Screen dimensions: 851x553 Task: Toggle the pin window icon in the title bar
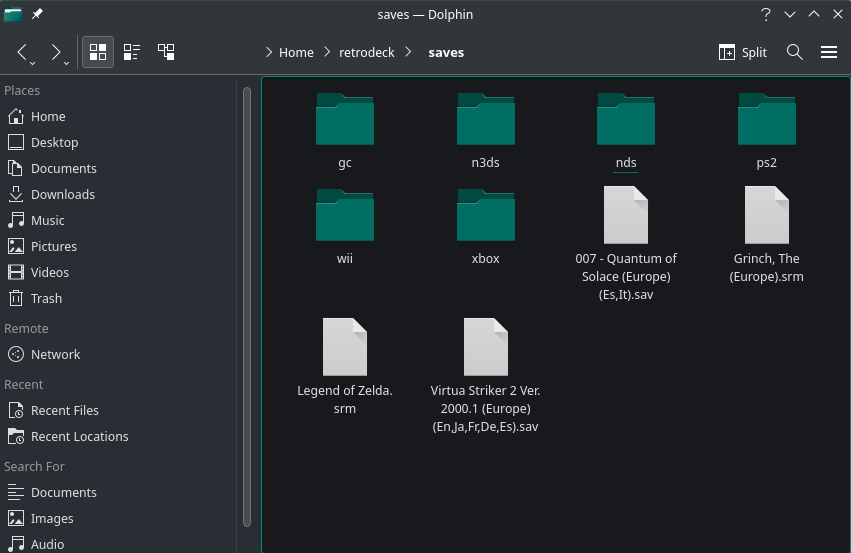point(37,14)
